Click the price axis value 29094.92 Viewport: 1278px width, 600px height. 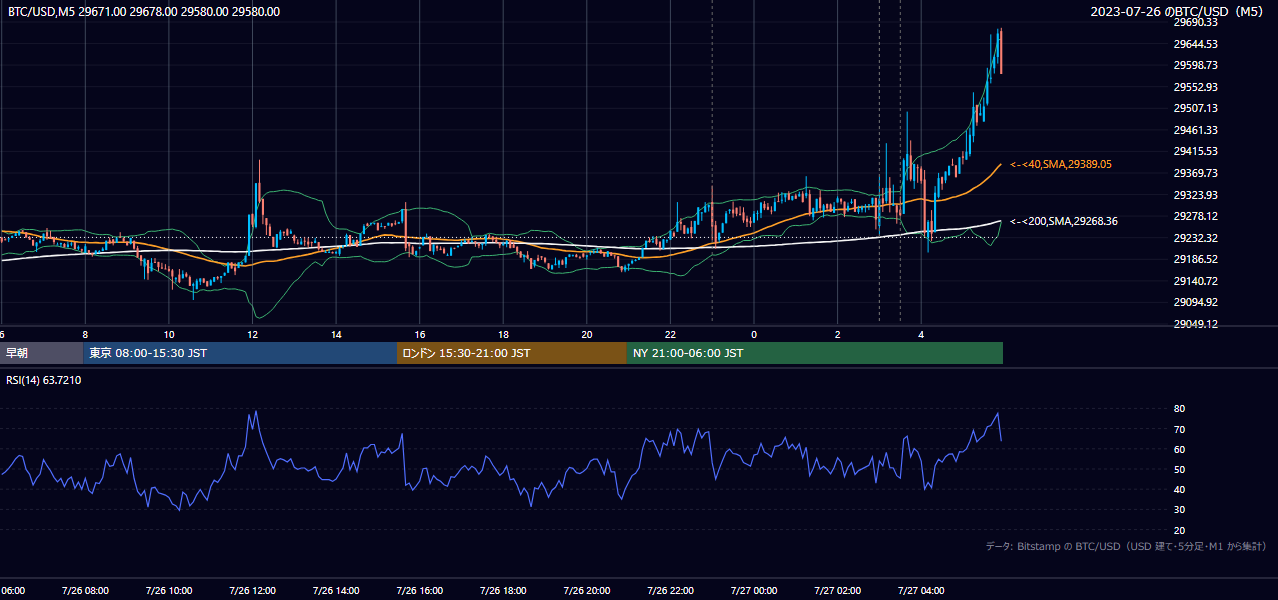click(1195, 302)
